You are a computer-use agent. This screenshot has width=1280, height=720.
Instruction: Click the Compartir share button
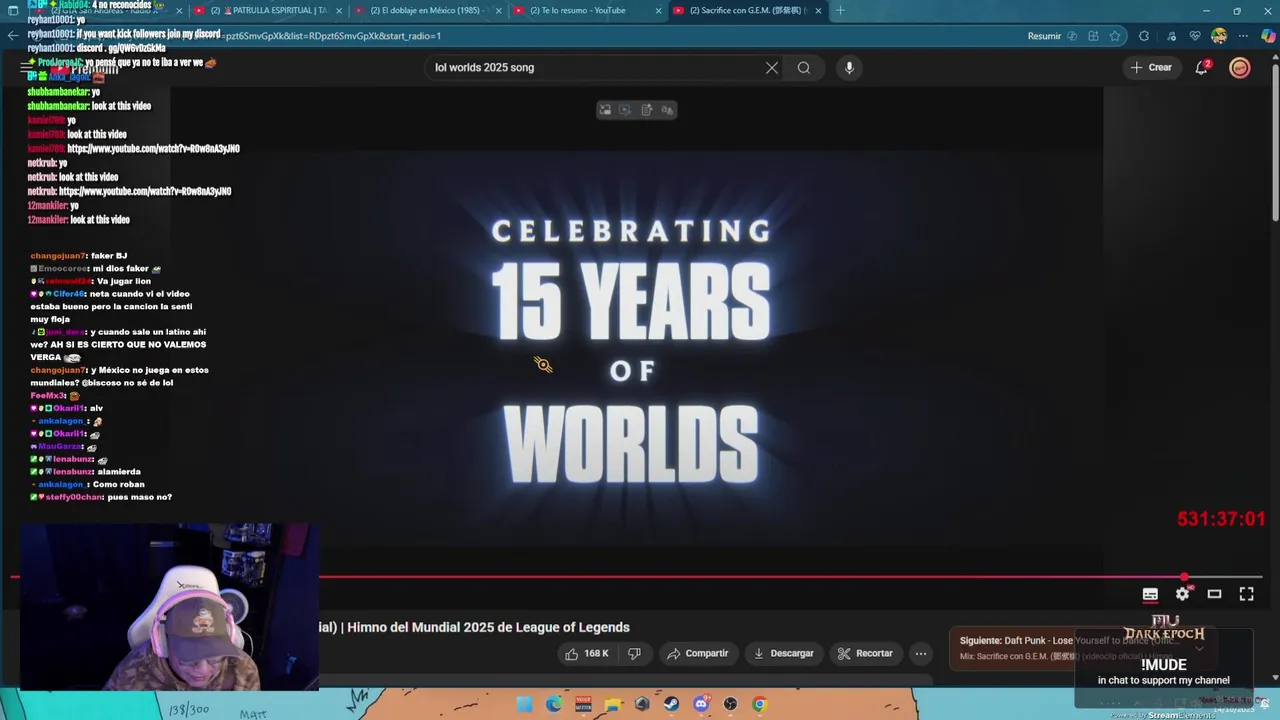click(698, 654)
